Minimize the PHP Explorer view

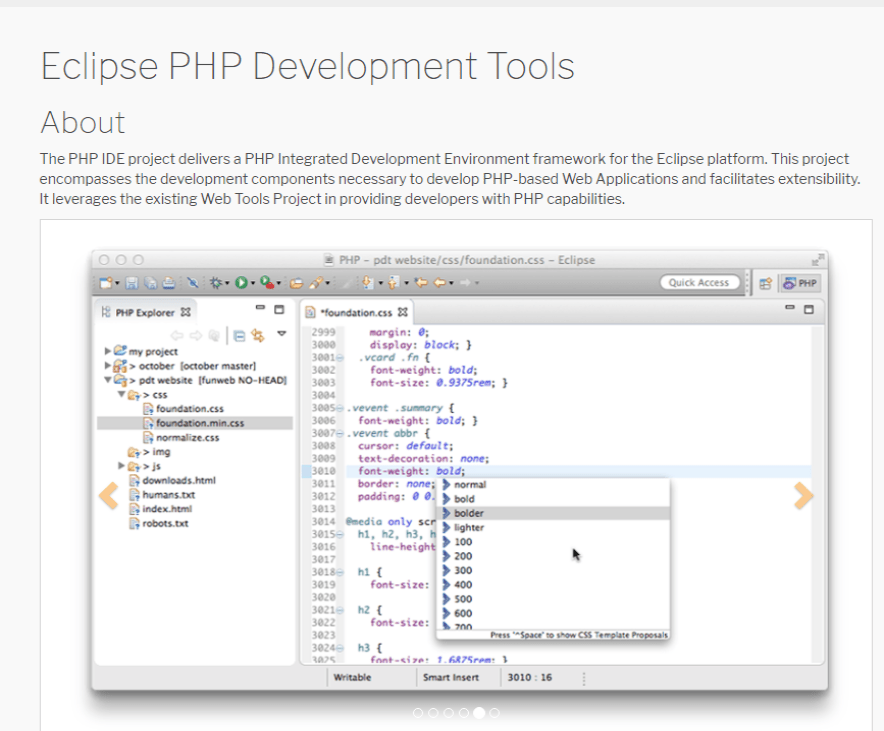260,308
